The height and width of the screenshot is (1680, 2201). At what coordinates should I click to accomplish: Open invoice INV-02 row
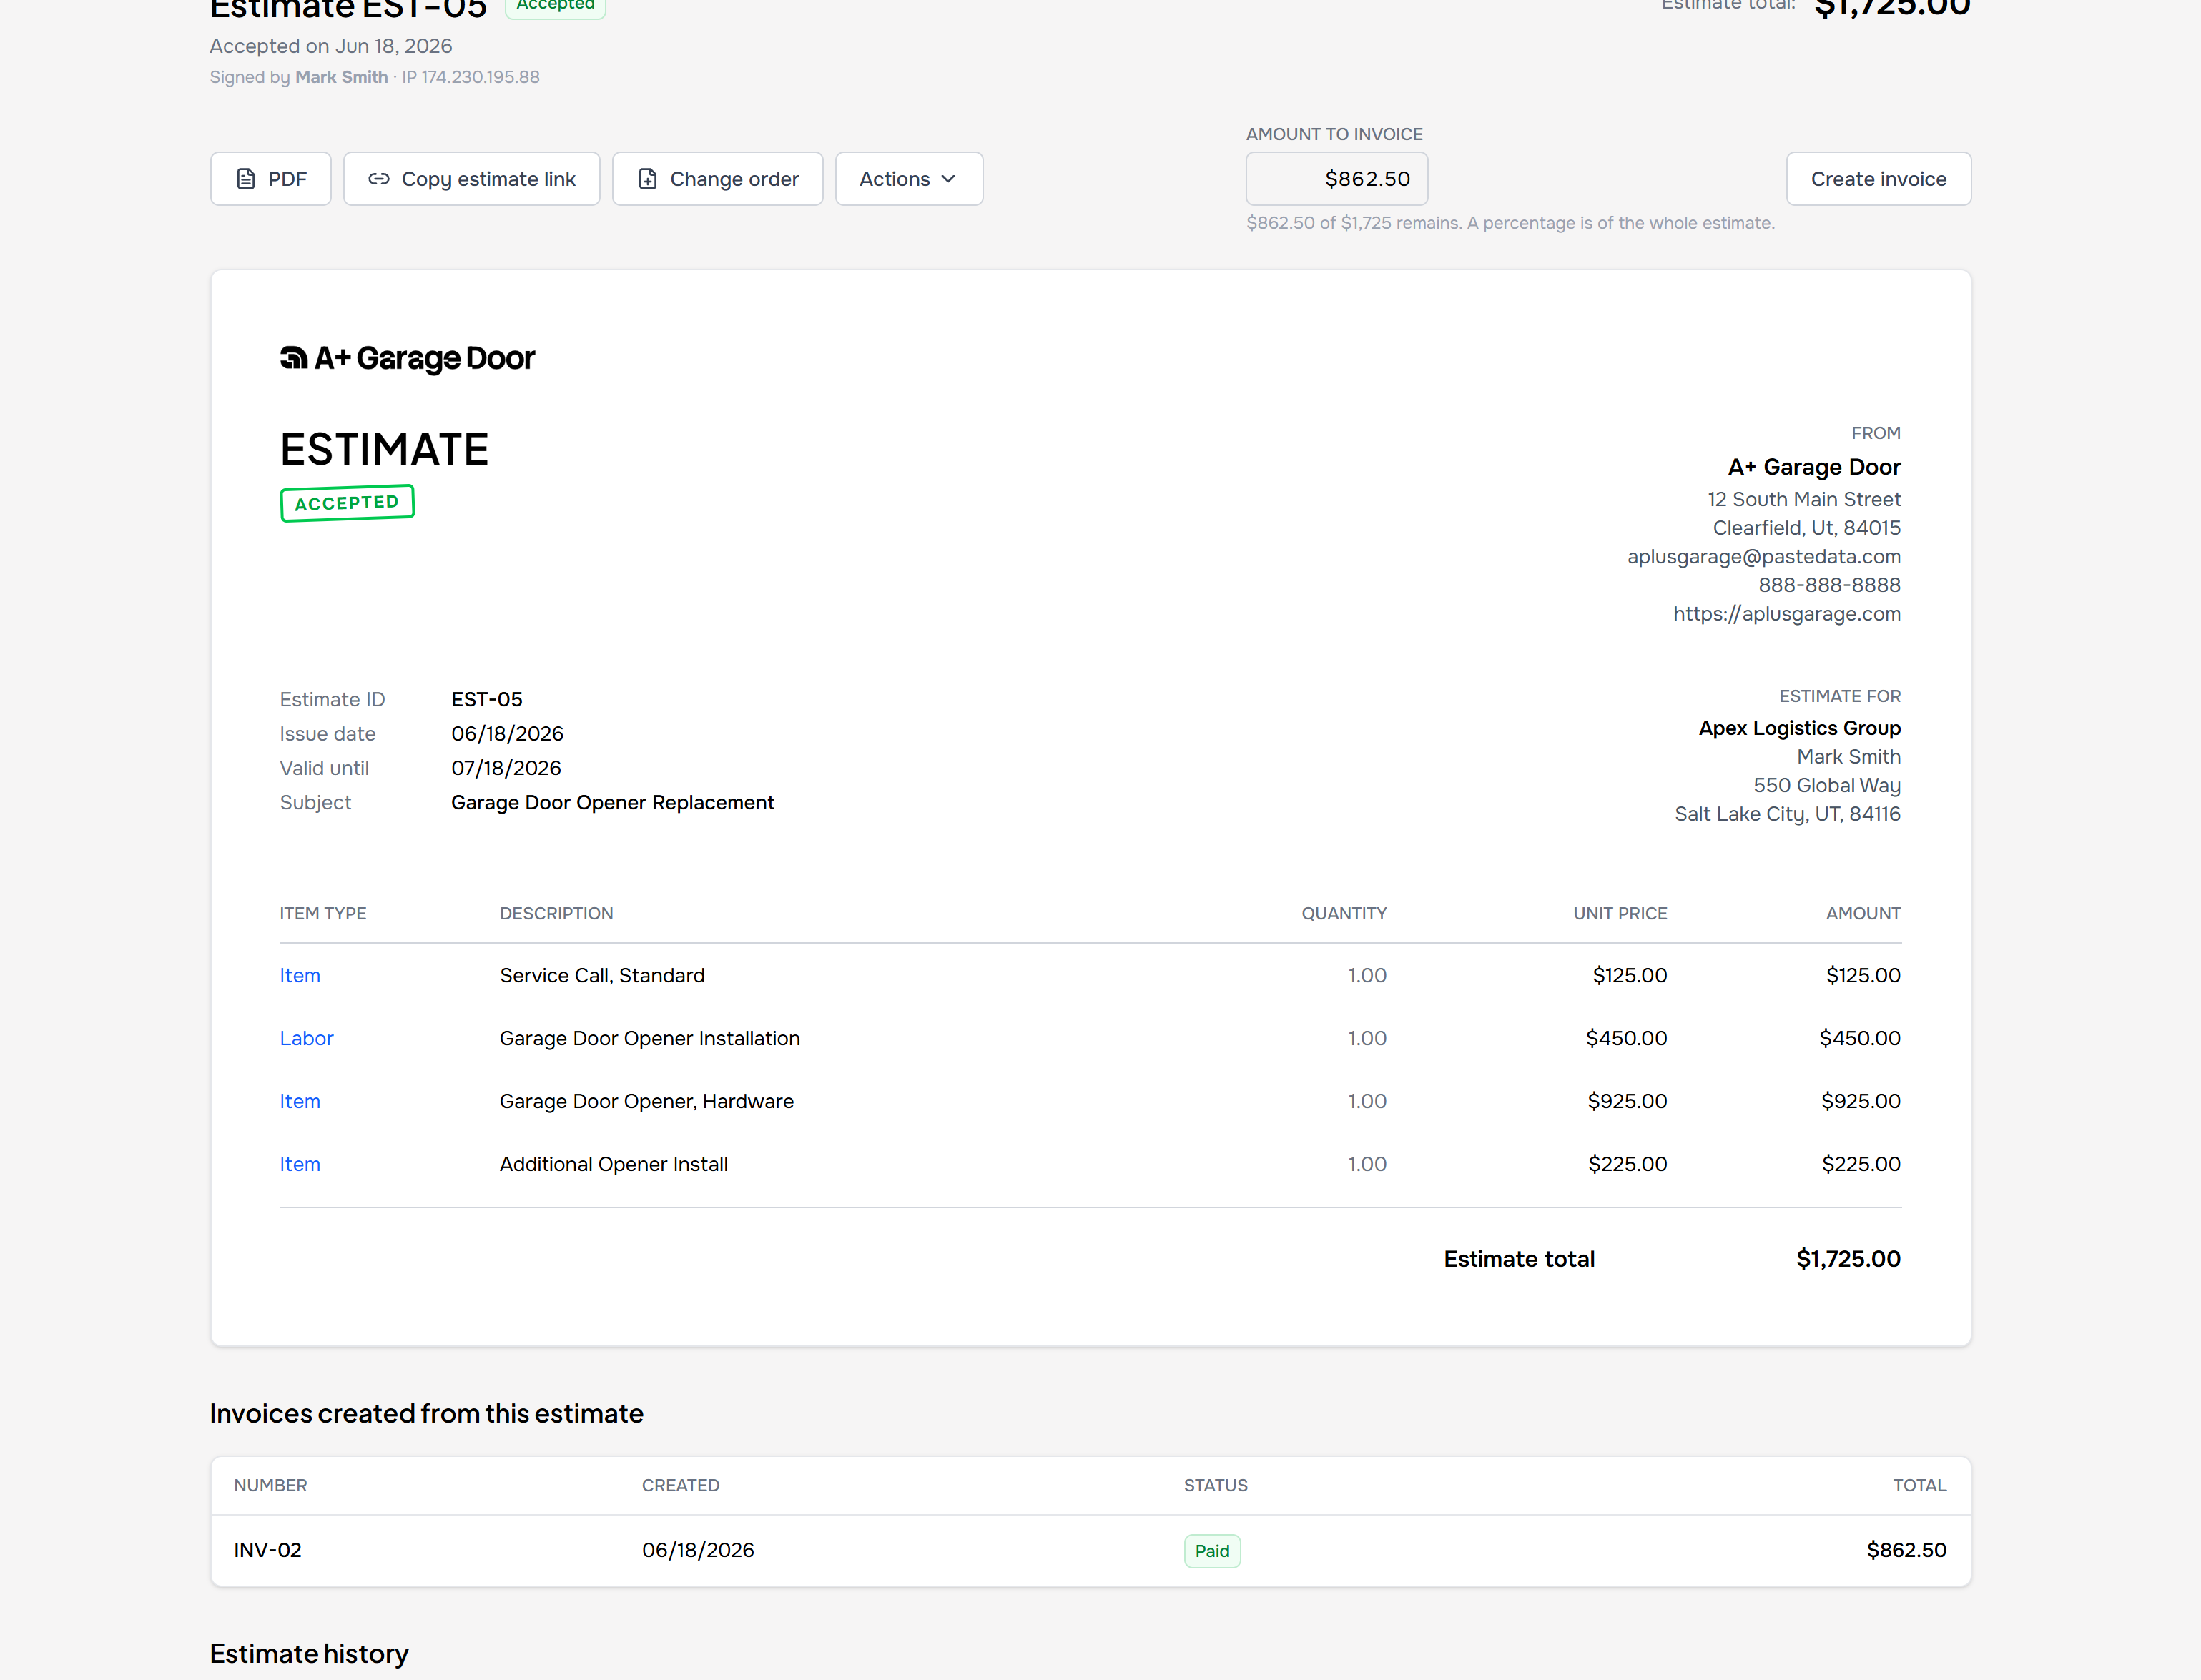click(1090, 1550)
